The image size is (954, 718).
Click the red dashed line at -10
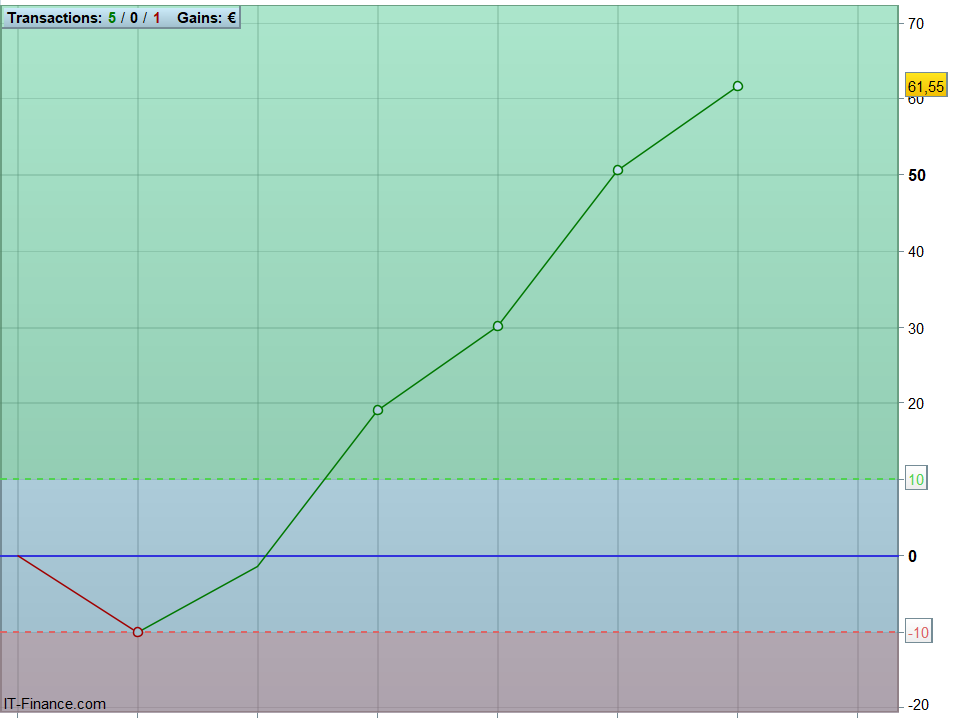tap(449, 632)
